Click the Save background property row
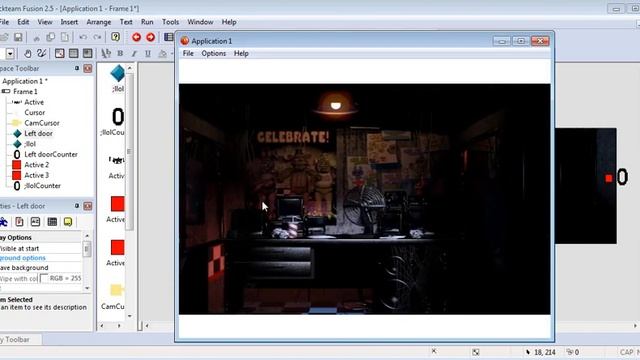Viewport: 640px width, 360px height. click(41, 268)
